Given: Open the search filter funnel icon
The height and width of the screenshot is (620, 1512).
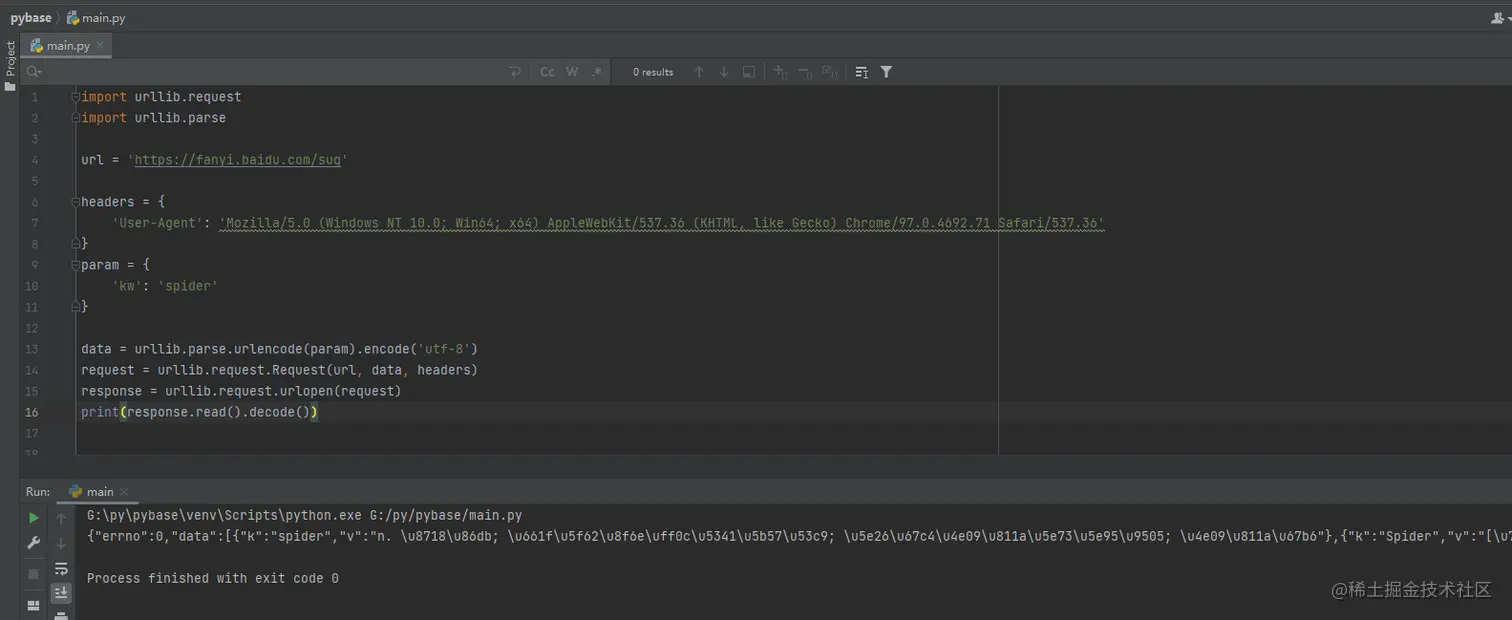Looking at the screenshot, I should click(886, 72).
